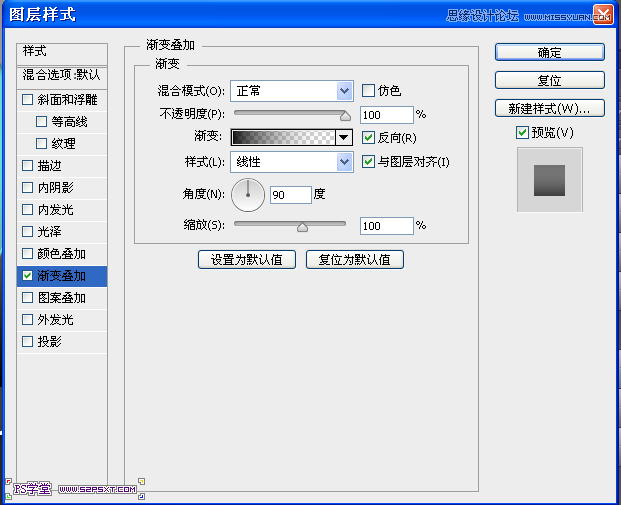Enable the 颜色叠加 checkbox

pyautogui.click(x=27, y=253)
